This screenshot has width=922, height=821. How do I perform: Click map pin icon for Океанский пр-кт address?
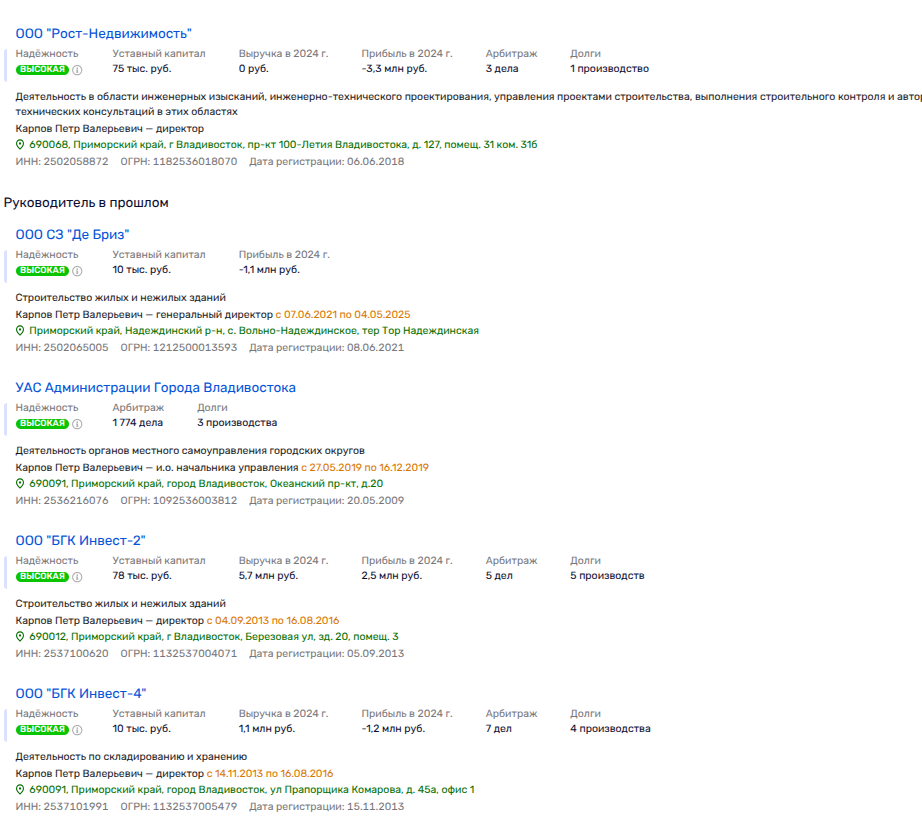pyautogui.click(x=20, y=484)
